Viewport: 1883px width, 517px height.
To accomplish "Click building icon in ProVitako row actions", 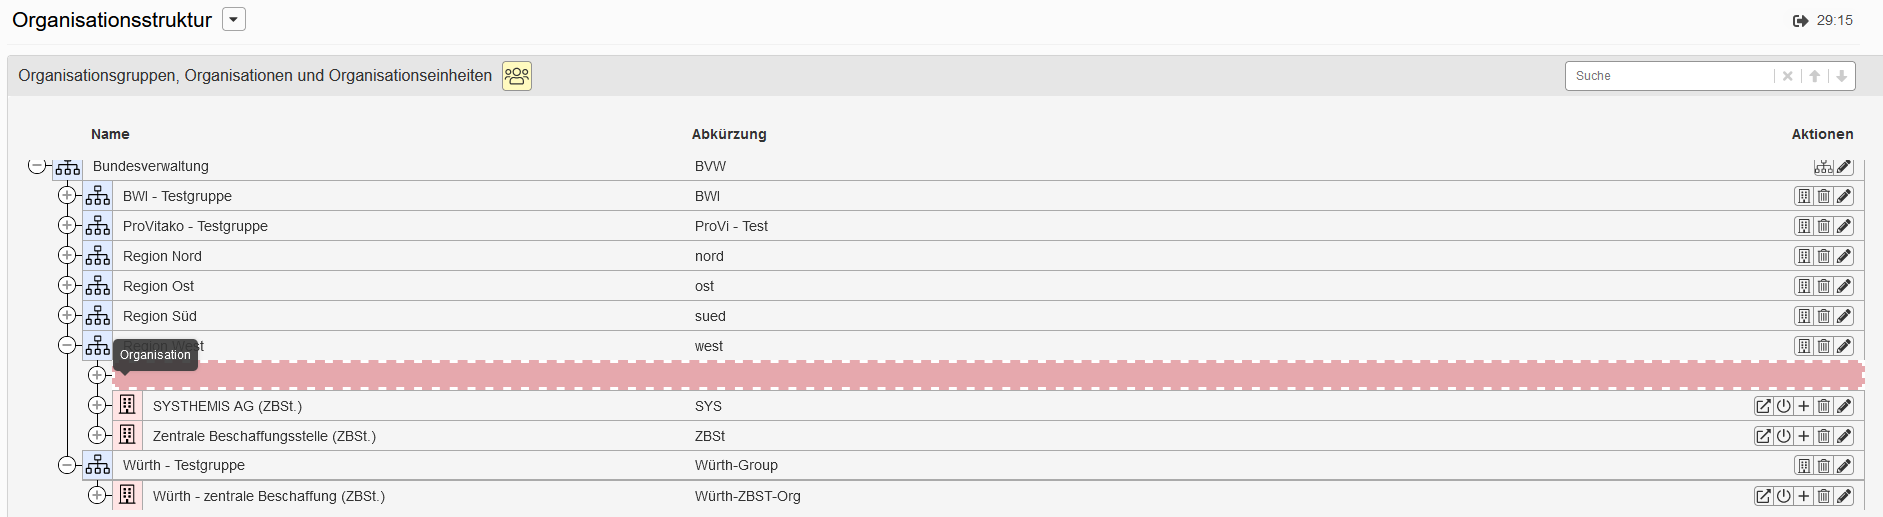I will tap(1804, 227).
